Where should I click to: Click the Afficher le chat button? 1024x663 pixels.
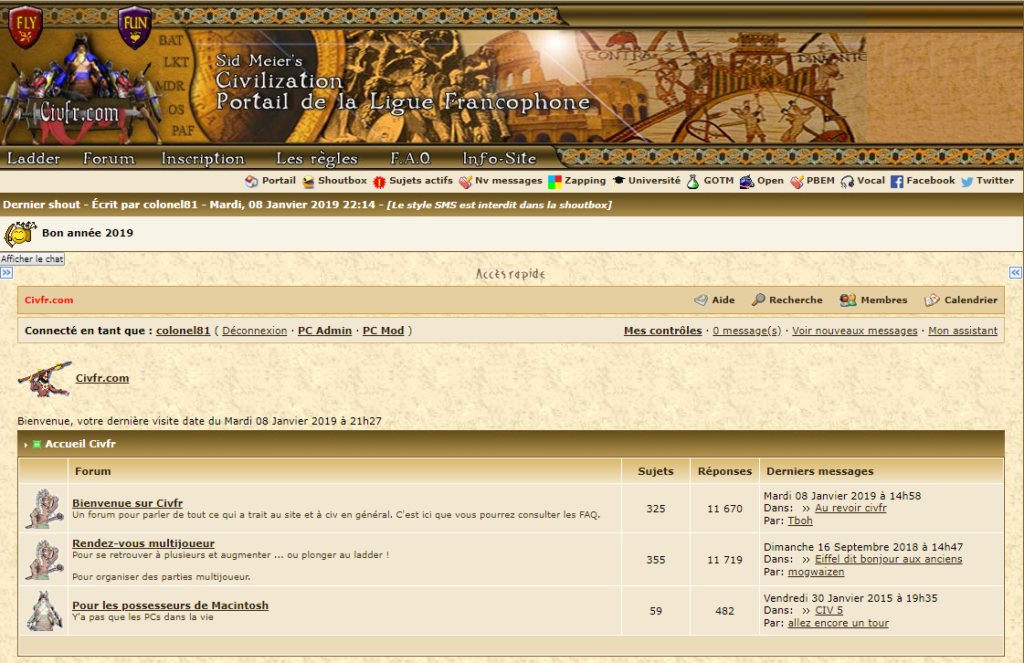click(x=32, y=259)
